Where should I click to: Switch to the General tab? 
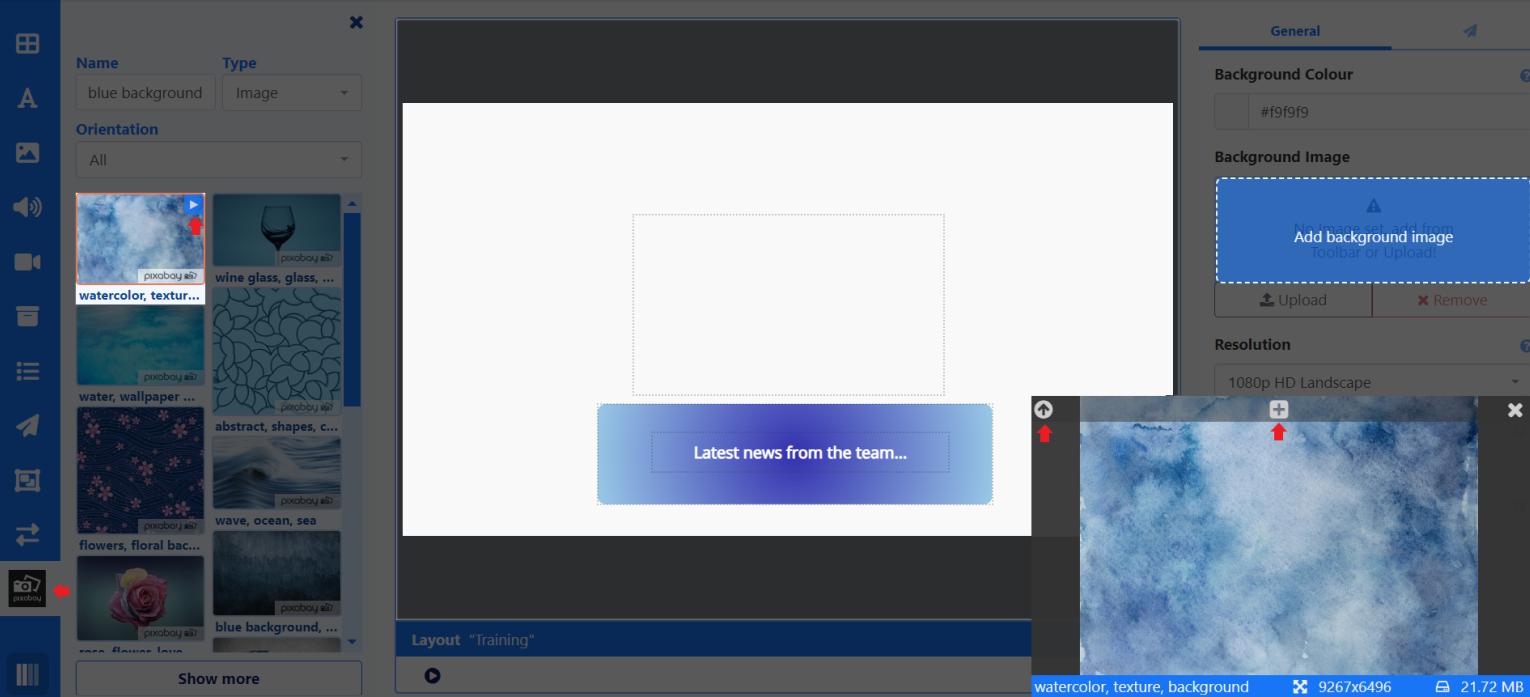click(x=1295, y=31)
